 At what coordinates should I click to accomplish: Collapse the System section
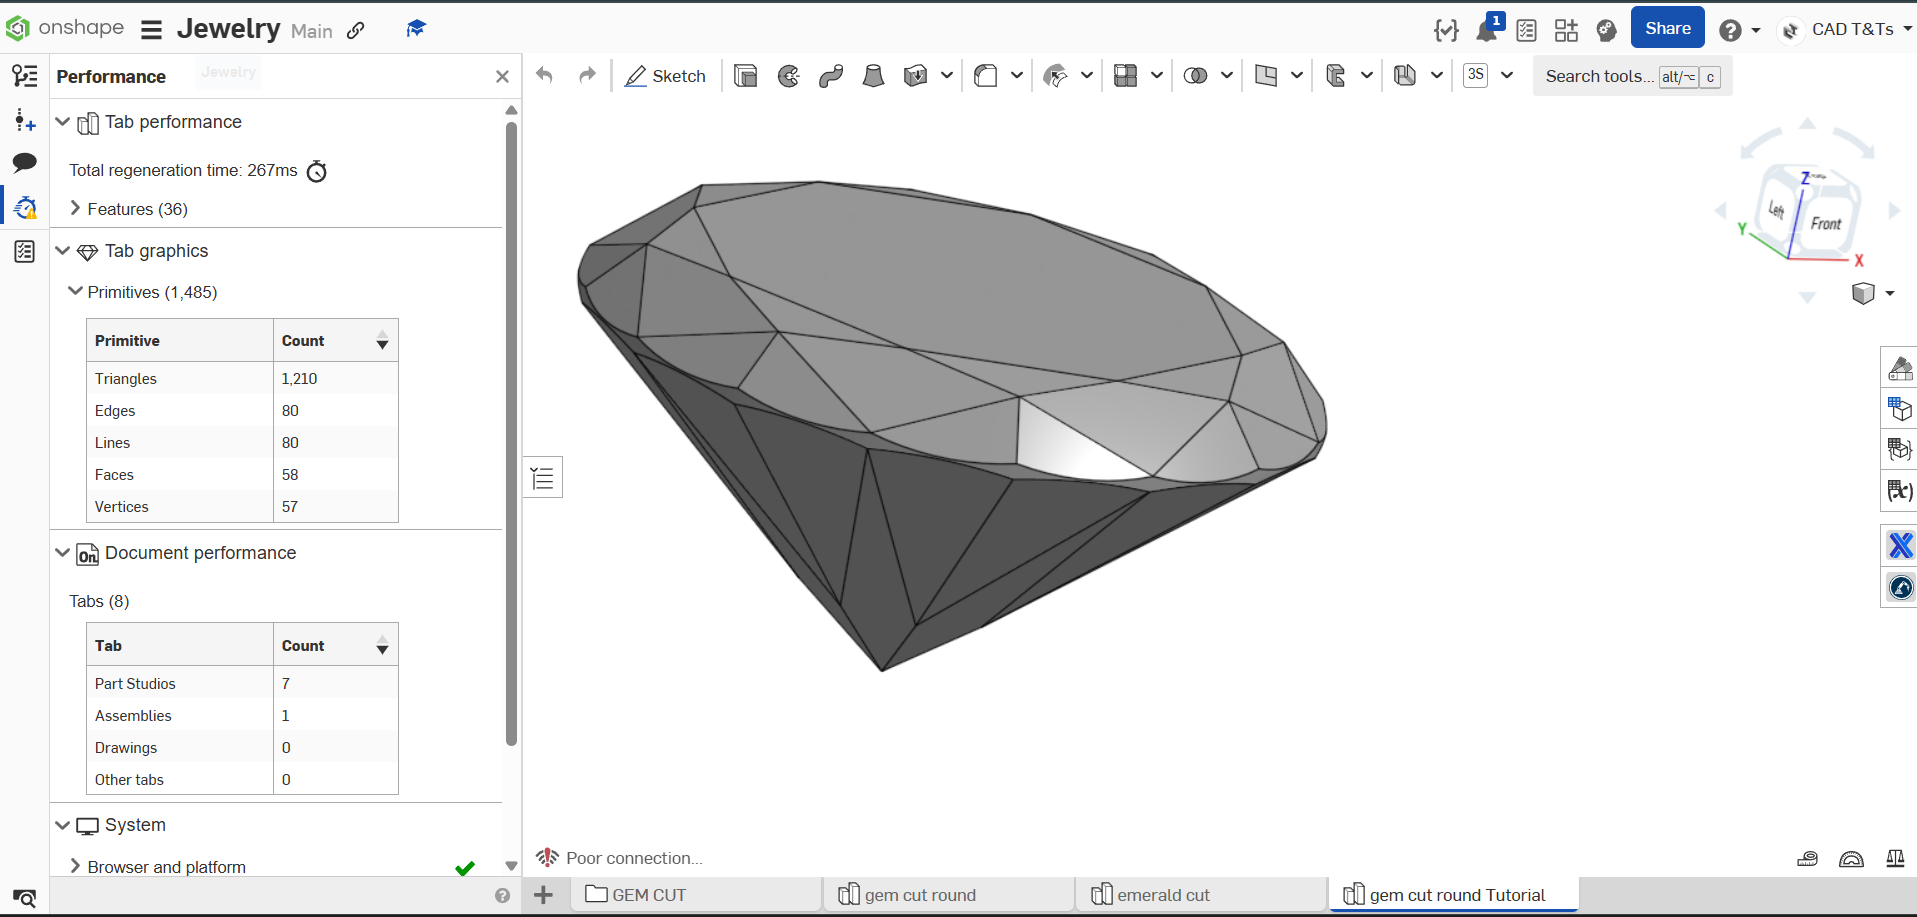coord(62,825)
